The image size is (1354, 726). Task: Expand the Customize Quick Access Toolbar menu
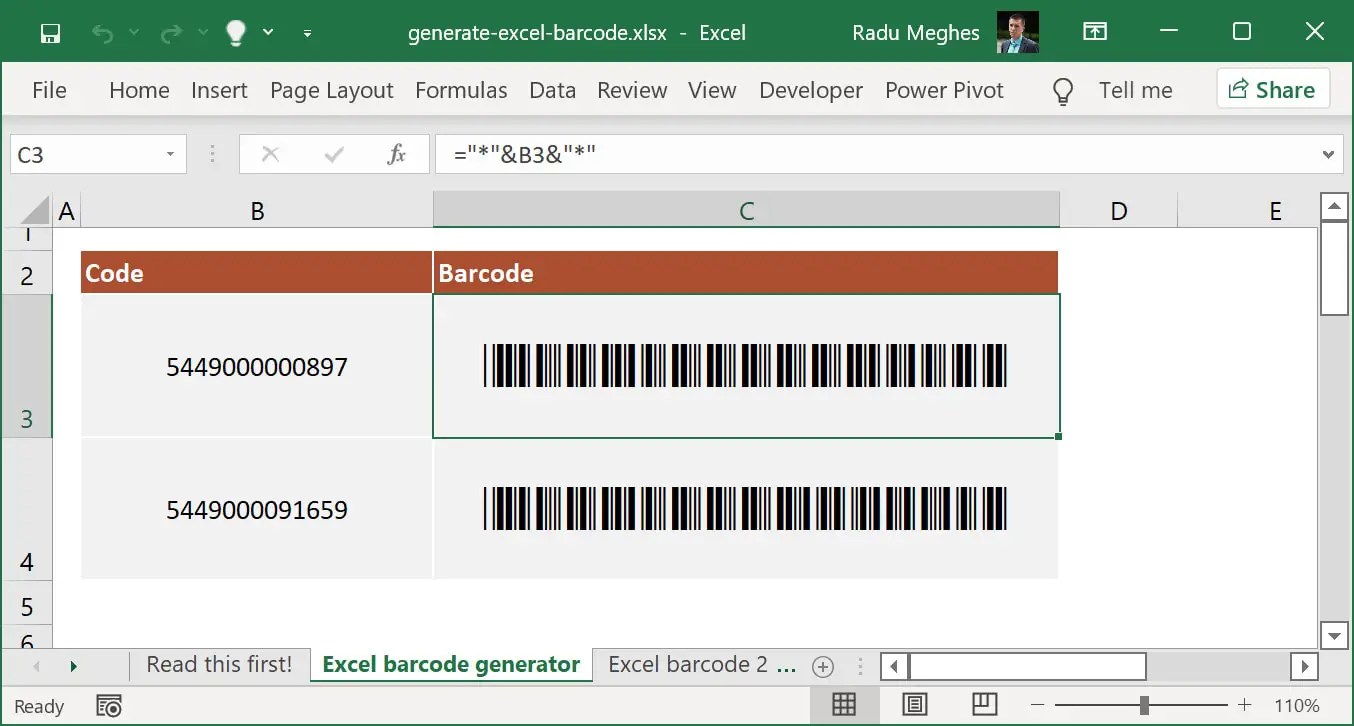point(307,33)
